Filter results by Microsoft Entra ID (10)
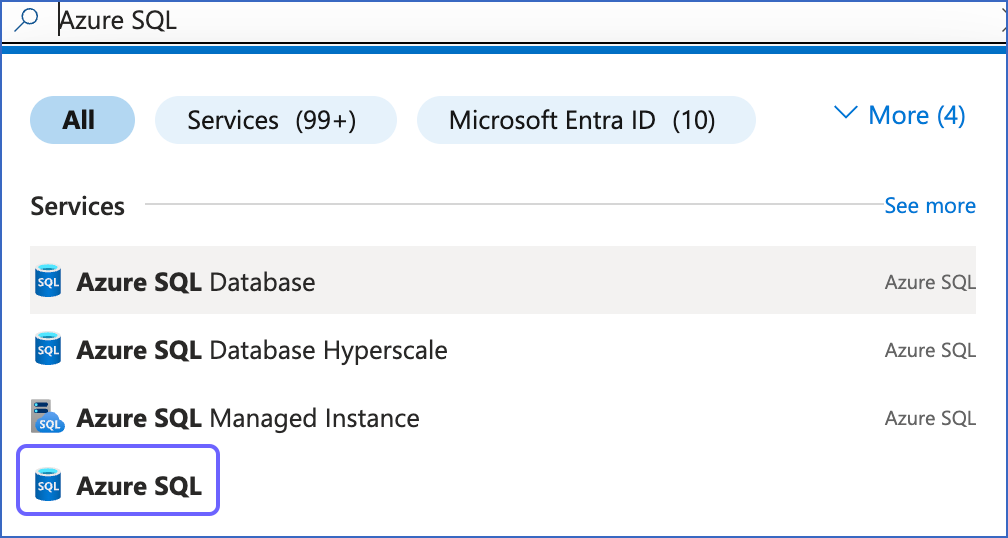The width and height of the screenshot is (1008, 538). coord(586,120)
